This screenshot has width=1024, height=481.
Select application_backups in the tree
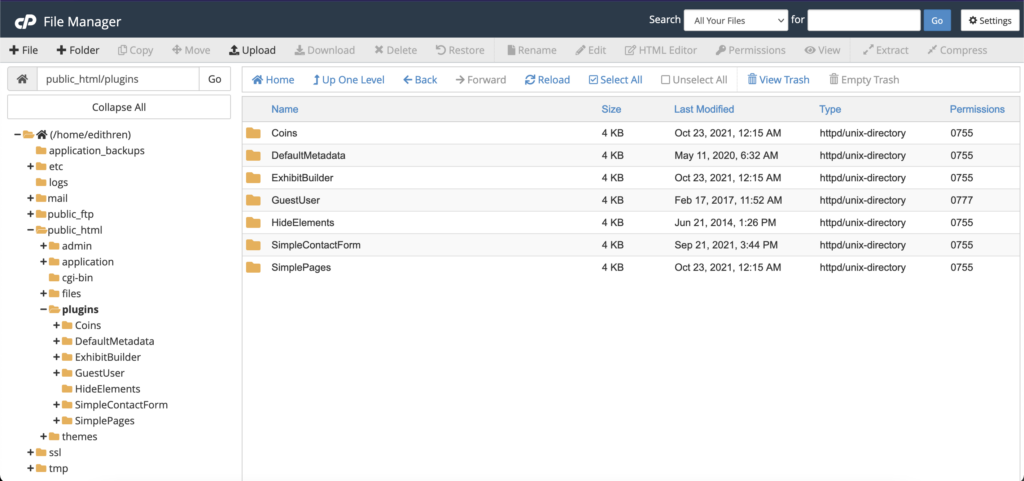(x=97, y=151)
